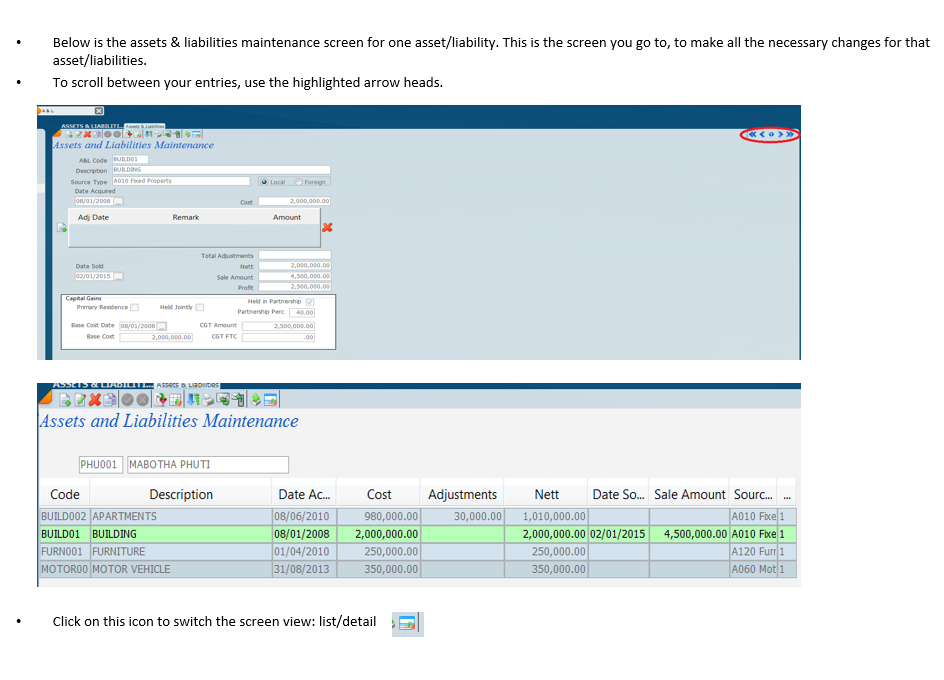Open date picker beside Base Cost Date
This screenshot has width=944, height=680.
pos(160,326)
